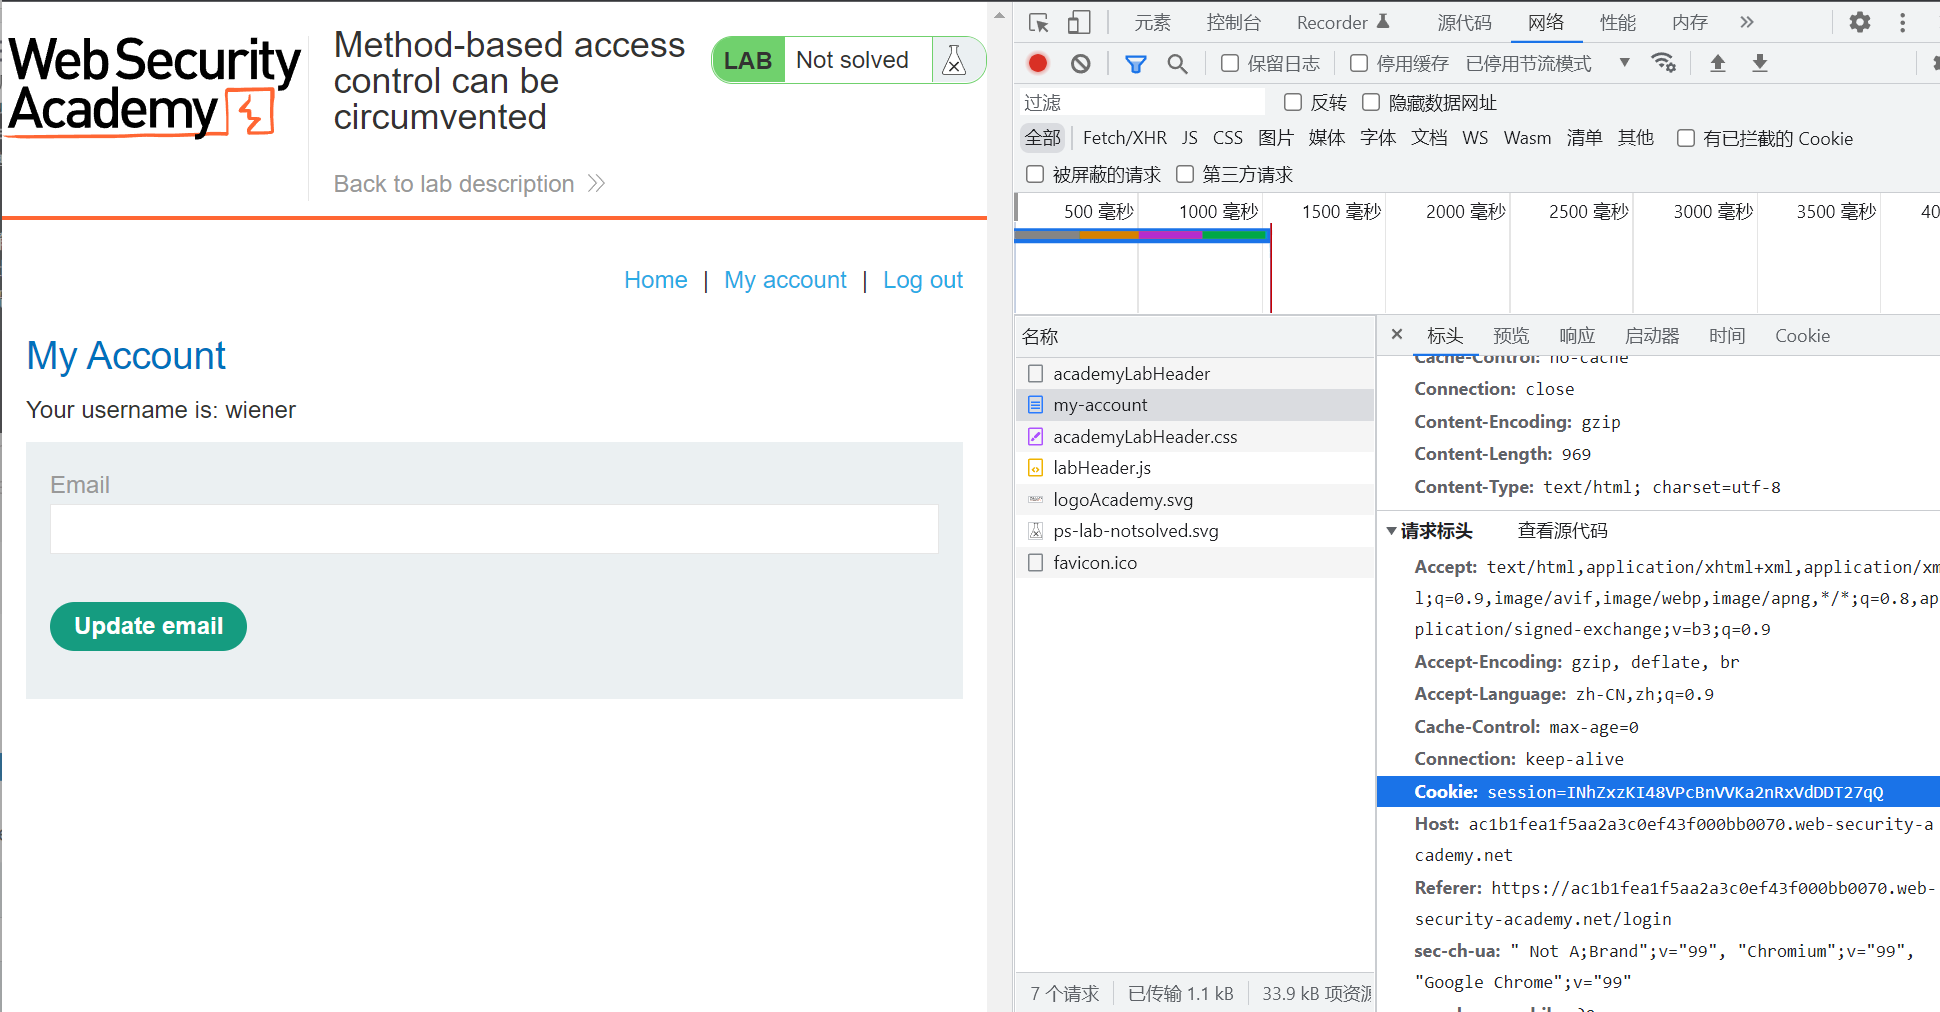Click the Recorder flask icon
This screenshot has width=1940, height=1012.
point(1384,21)
